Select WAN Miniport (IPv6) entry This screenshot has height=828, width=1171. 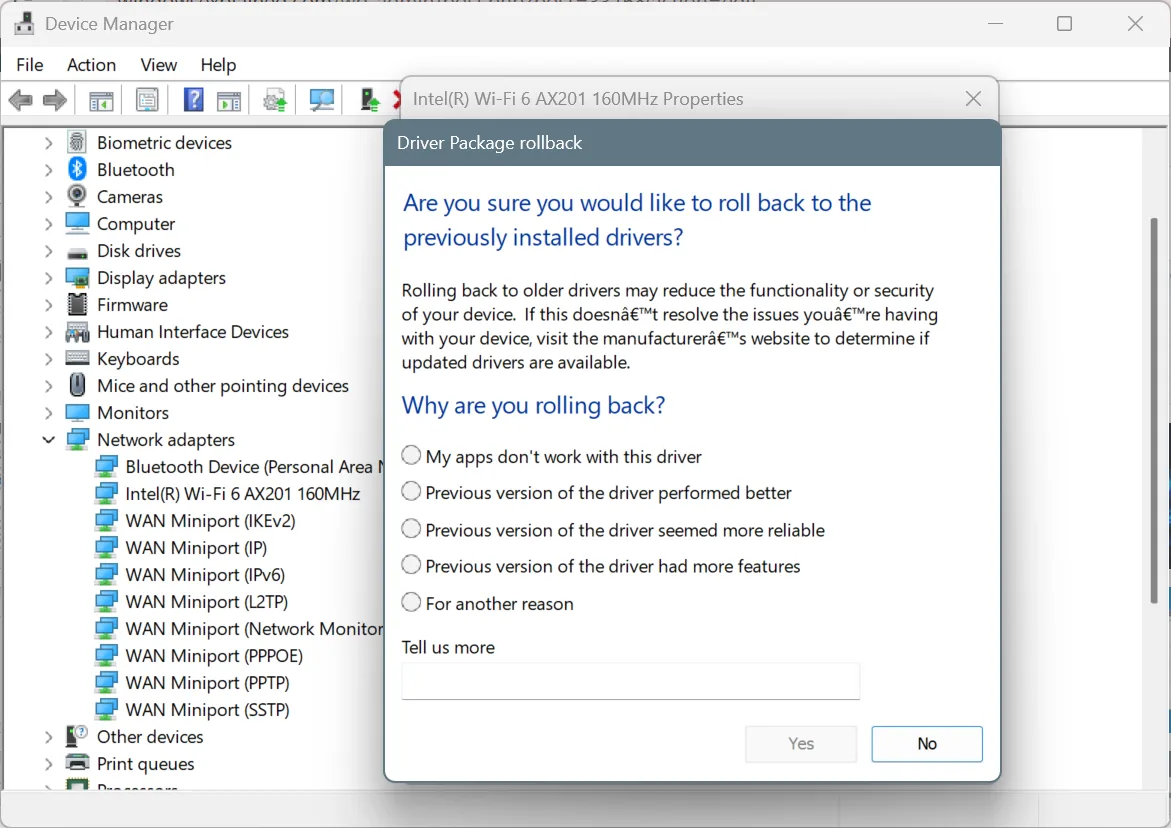[205, 575]
